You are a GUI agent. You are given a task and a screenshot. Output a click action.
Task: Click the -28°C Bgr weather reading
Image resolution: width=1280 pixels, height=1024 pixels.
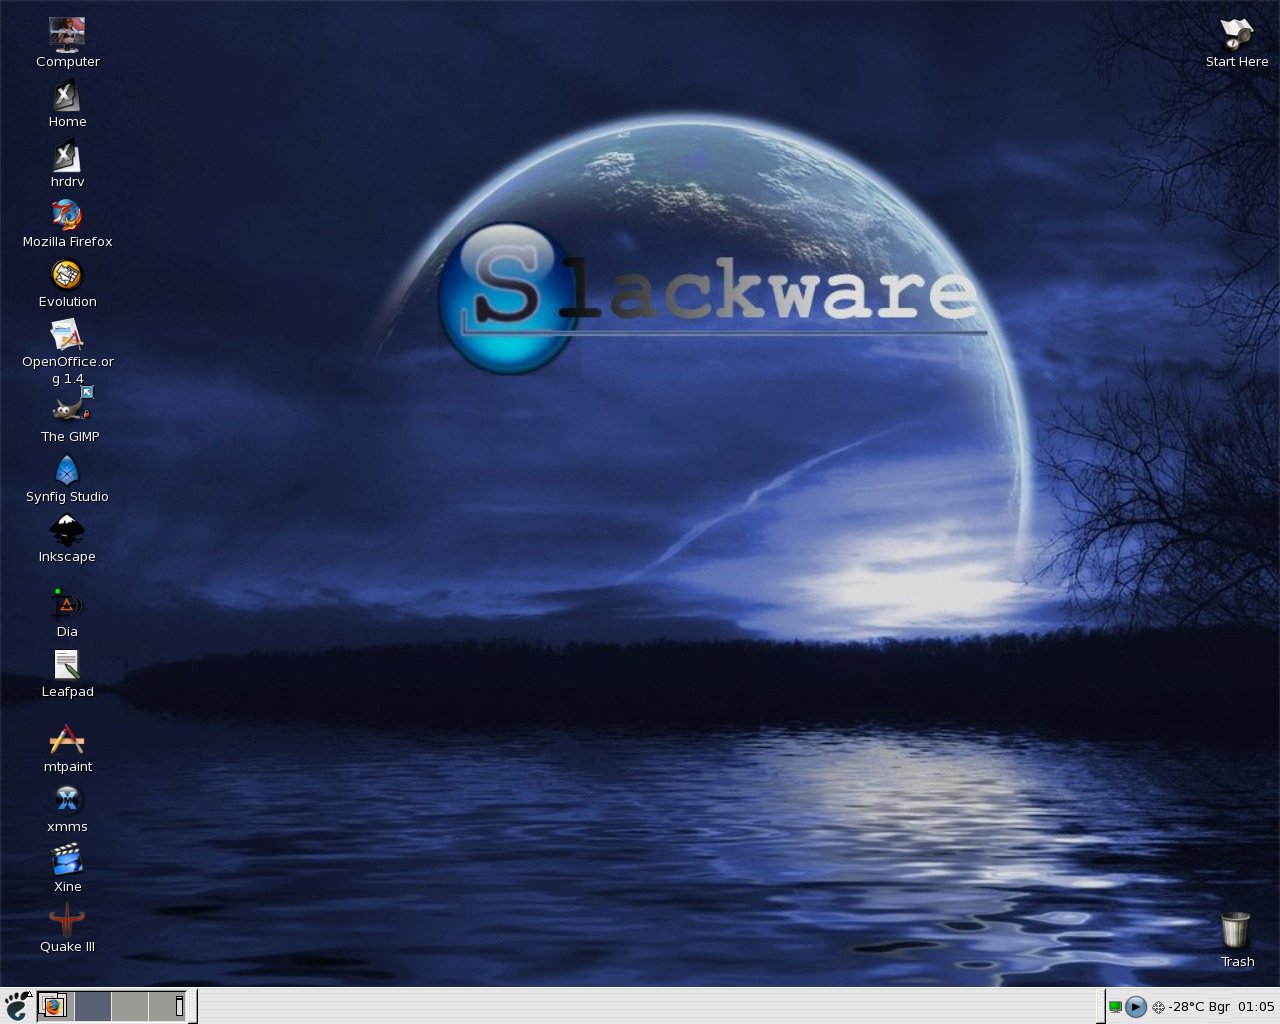tap(1199, 1007)
